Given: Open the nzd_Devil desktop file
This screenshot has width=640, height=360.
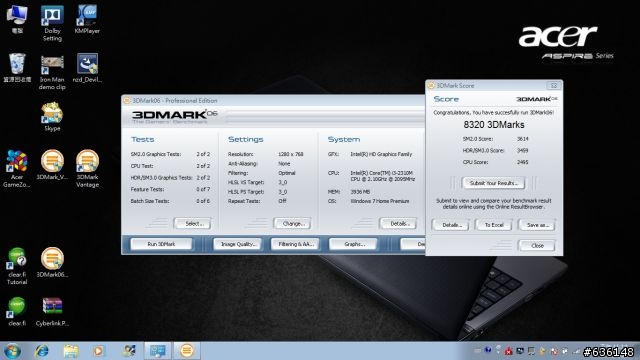Looking at the screenshot, I should 87,67.
